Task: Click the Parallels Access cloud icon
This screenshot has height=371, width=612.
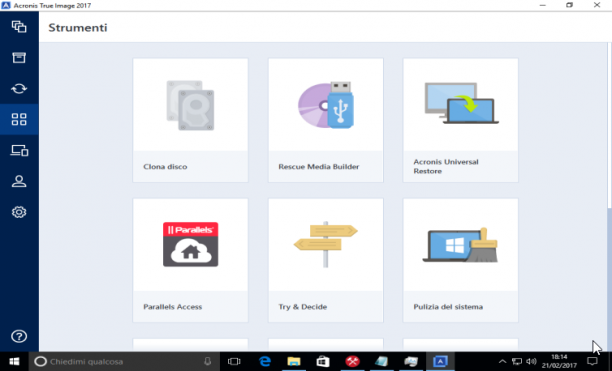Action: tap(190, 244)
